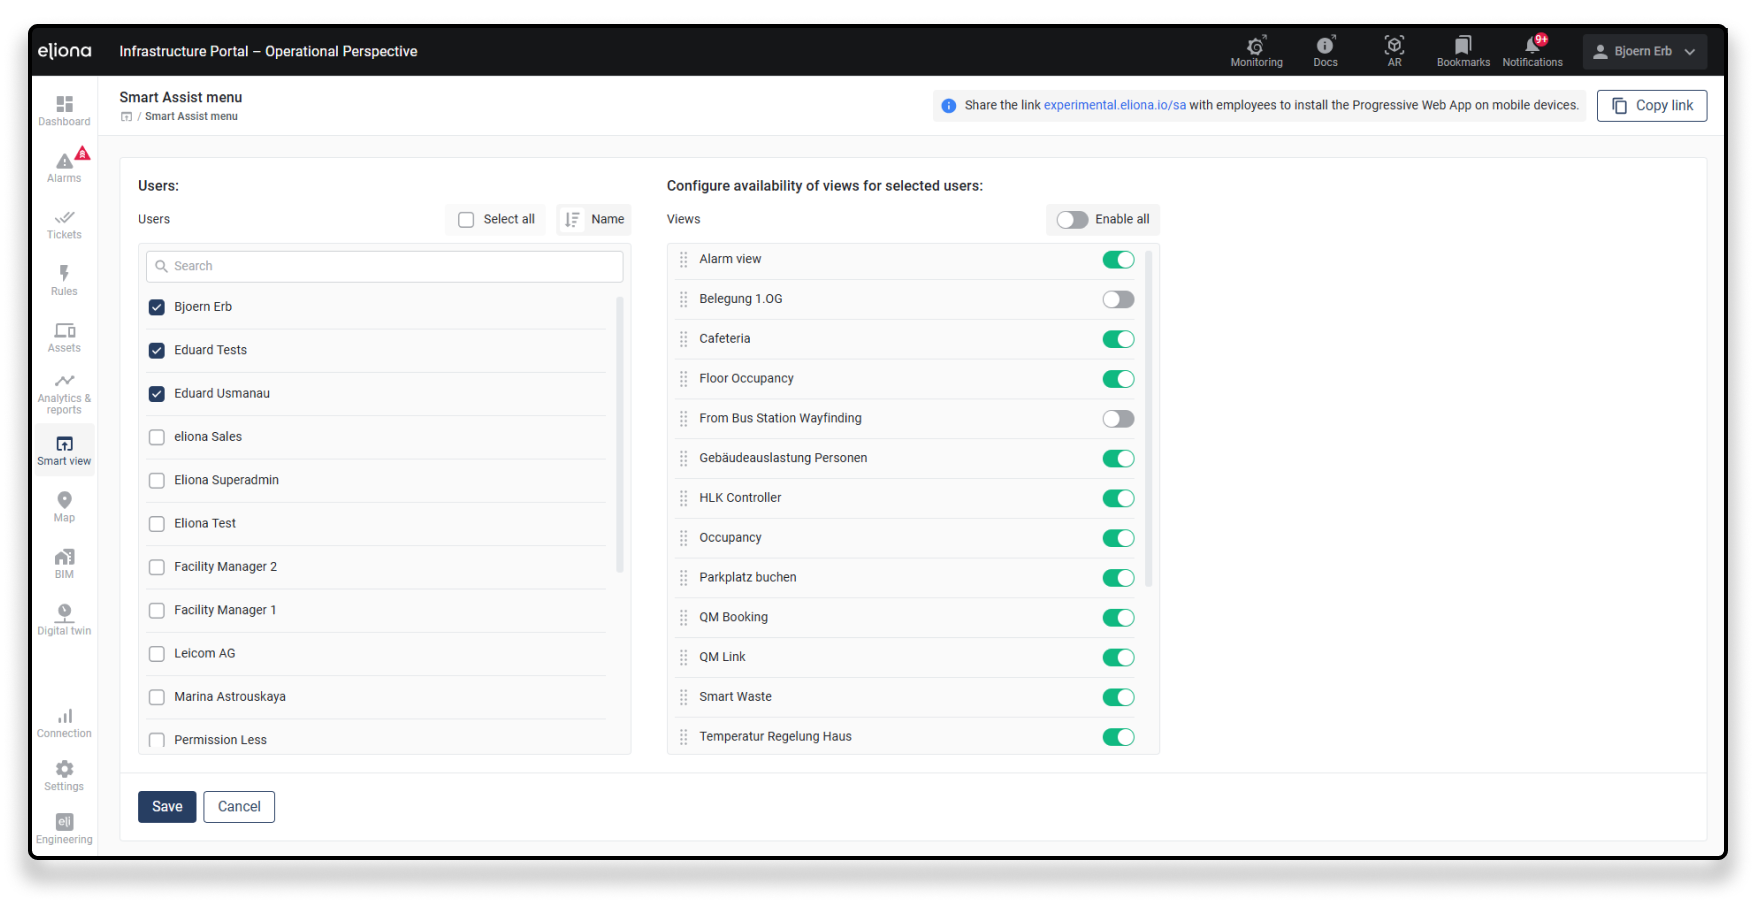Open BIM section in sidebar

coord(65,563)
